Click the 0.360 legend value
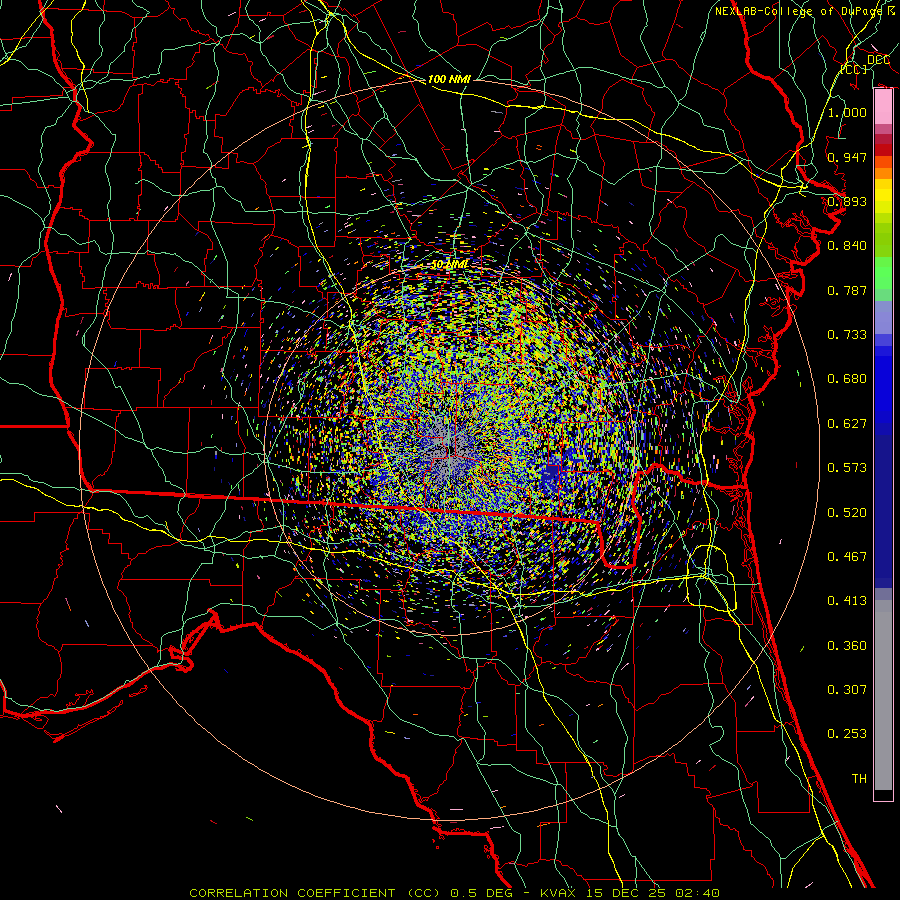This screenshot has height=900, width=900. 847,645
